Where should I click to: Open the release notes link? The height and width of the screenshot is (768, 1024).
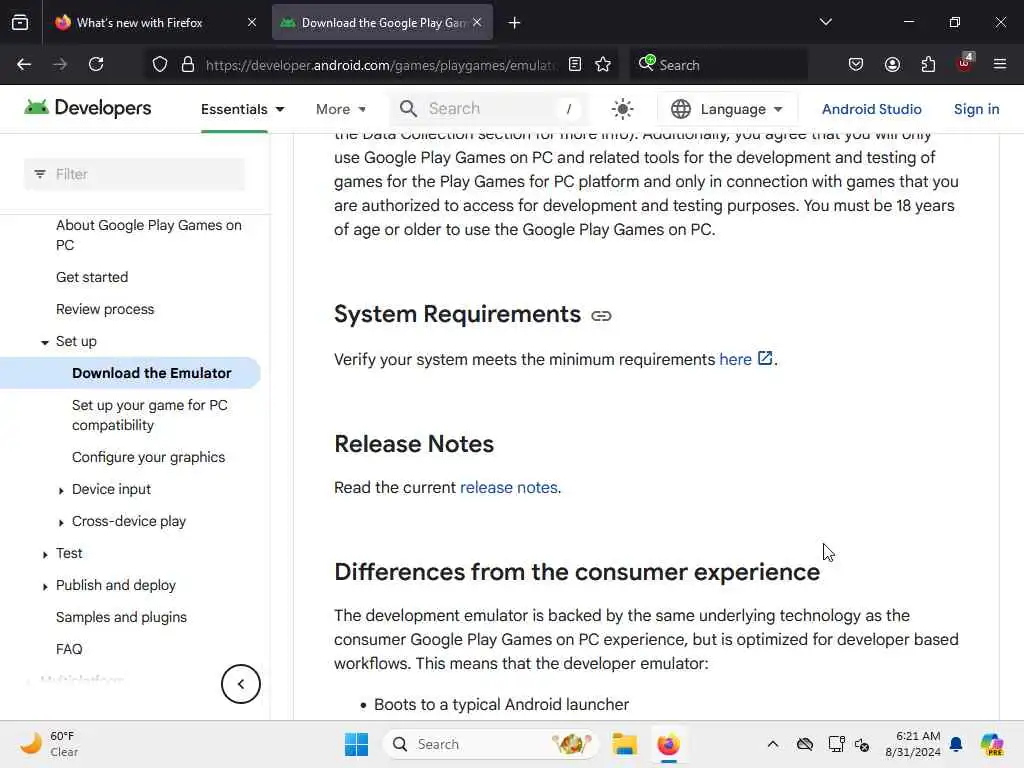[x=509, y=488]
